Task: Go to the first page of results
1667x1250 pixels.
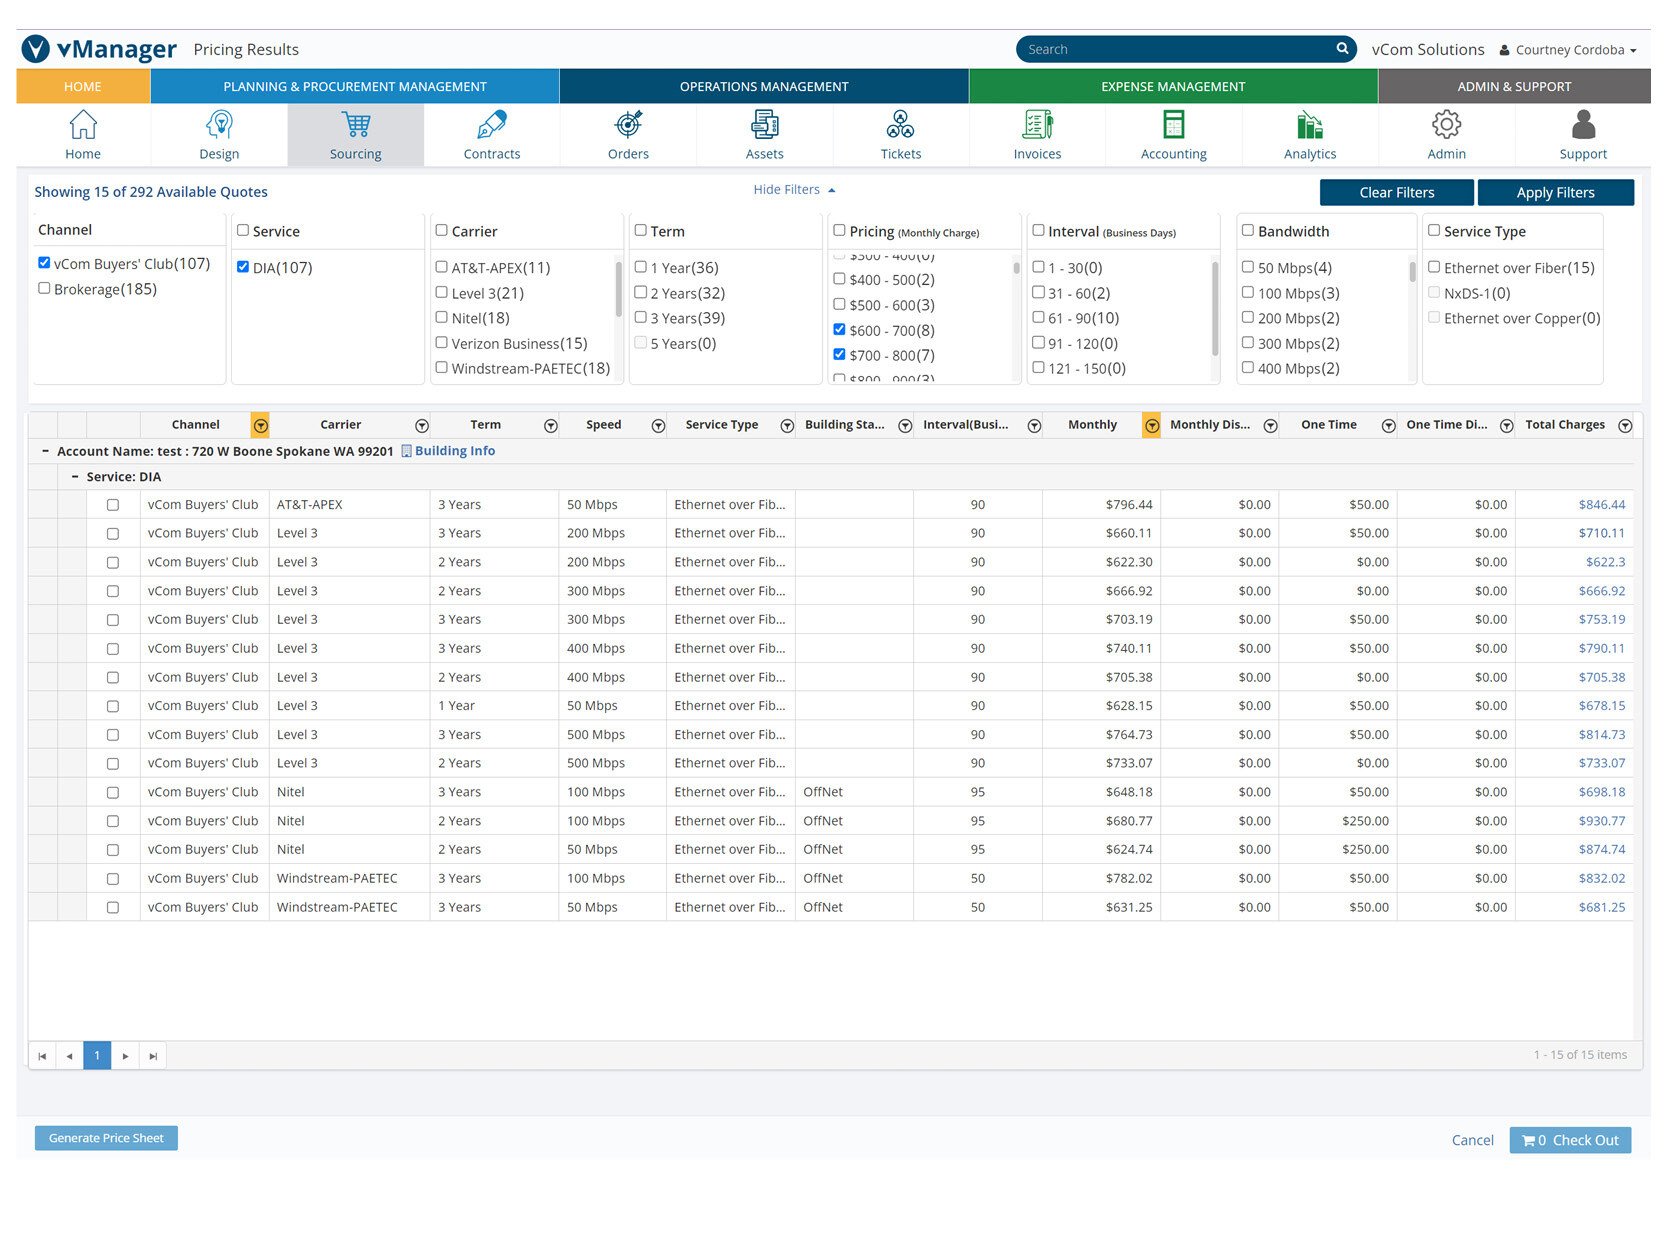Action: click(x=42, y=1056)
